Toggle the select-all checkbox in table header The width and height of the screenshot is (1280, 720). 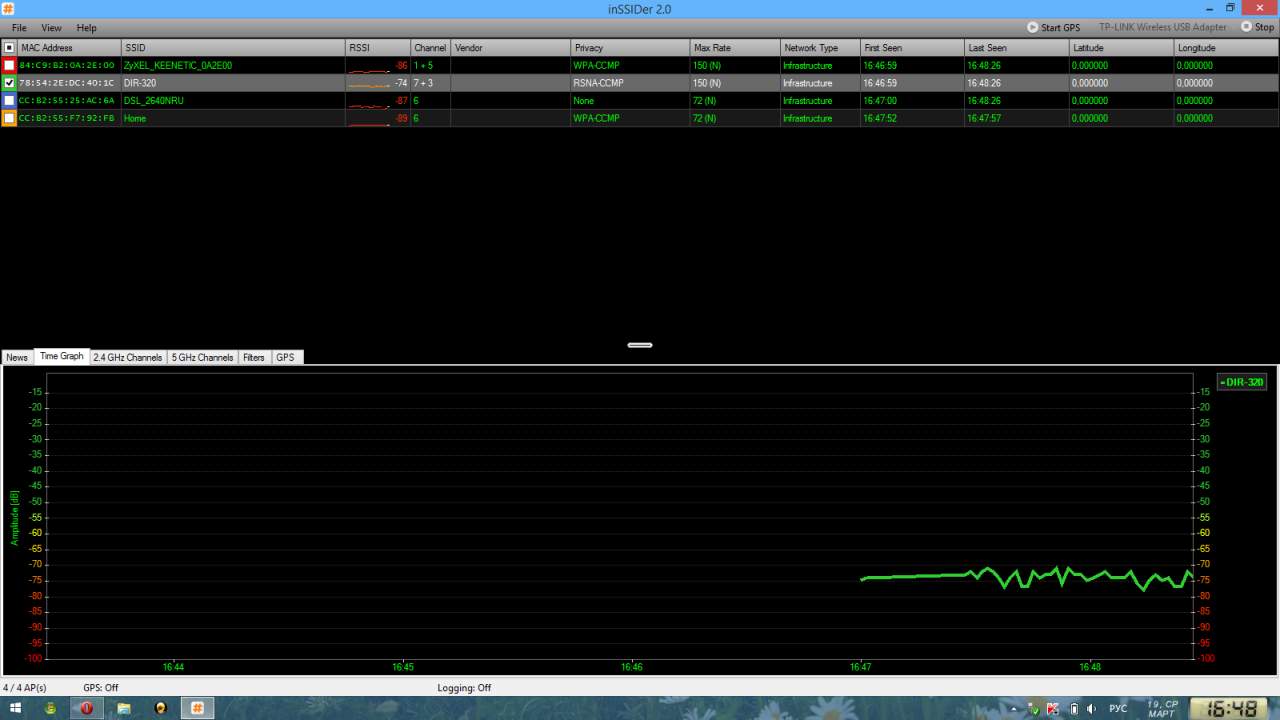coord(9,47)
